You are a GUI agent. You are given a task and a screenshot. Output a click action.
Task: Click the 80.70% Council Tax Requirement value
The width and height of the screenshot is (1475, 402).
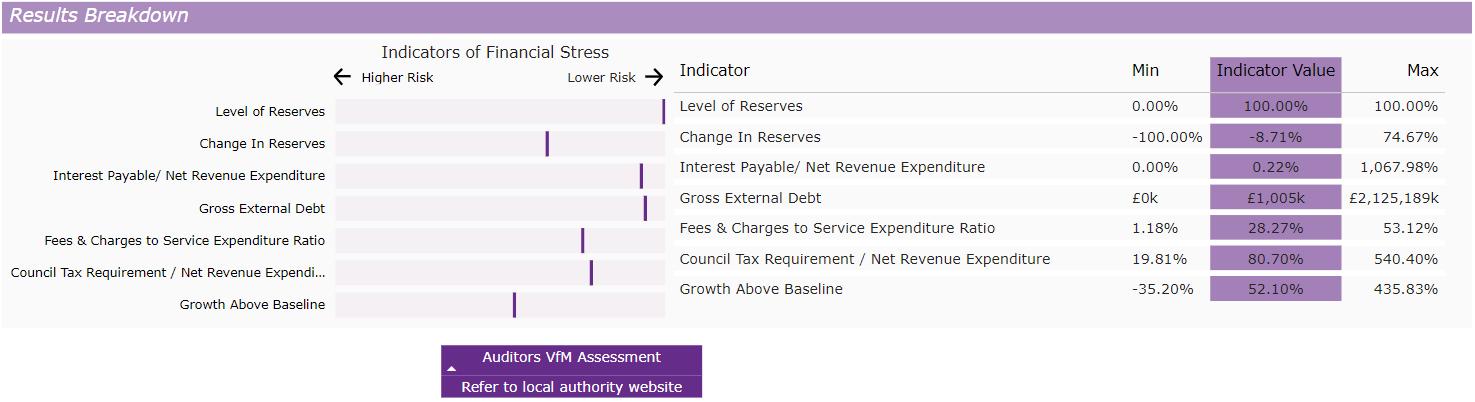click(1275, 259)
